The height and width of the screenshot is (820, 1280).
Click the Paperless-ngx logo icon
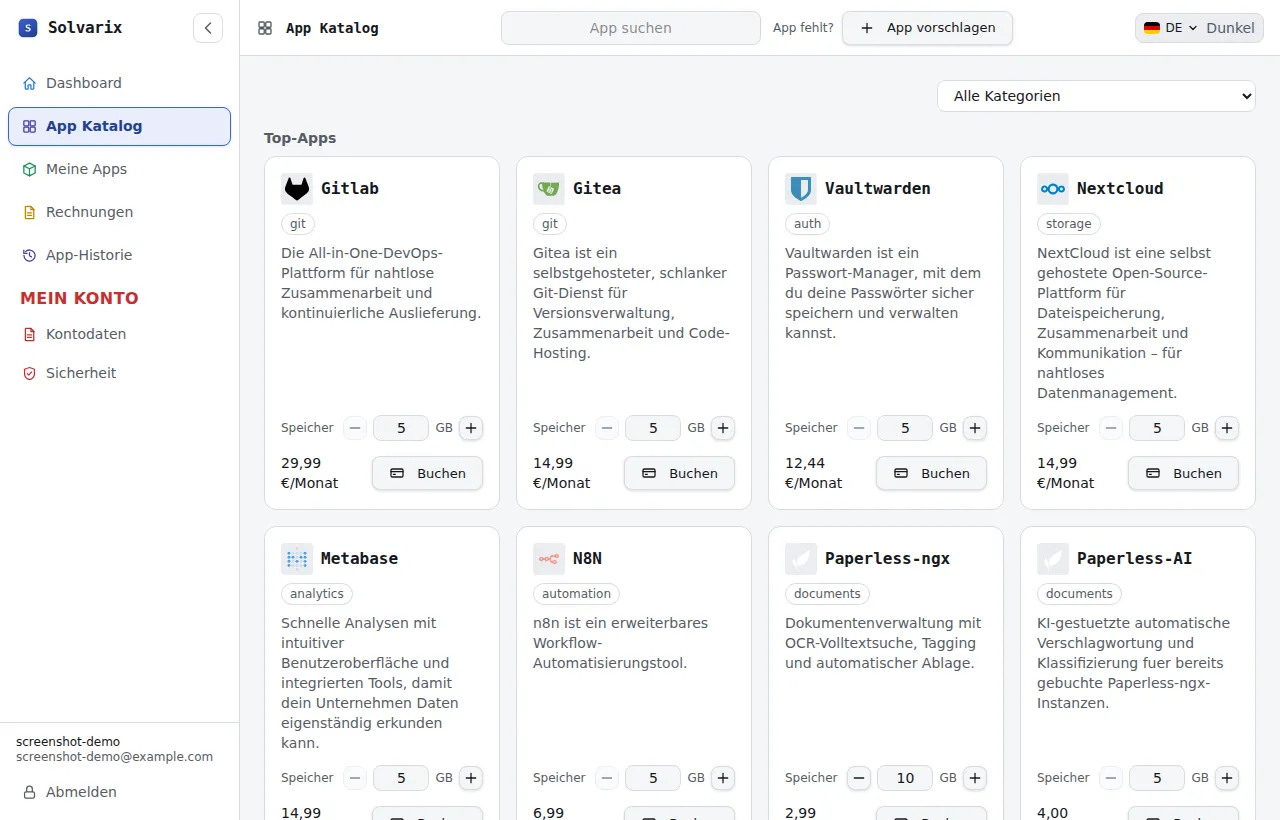pos(801,558)
